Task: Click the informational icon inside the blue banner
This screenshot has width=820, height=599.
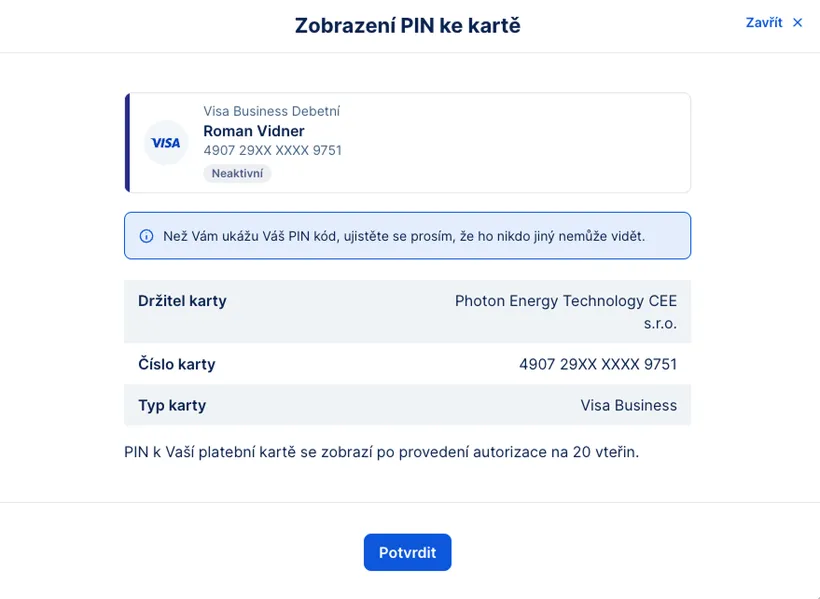Action: tap(144, 236)
